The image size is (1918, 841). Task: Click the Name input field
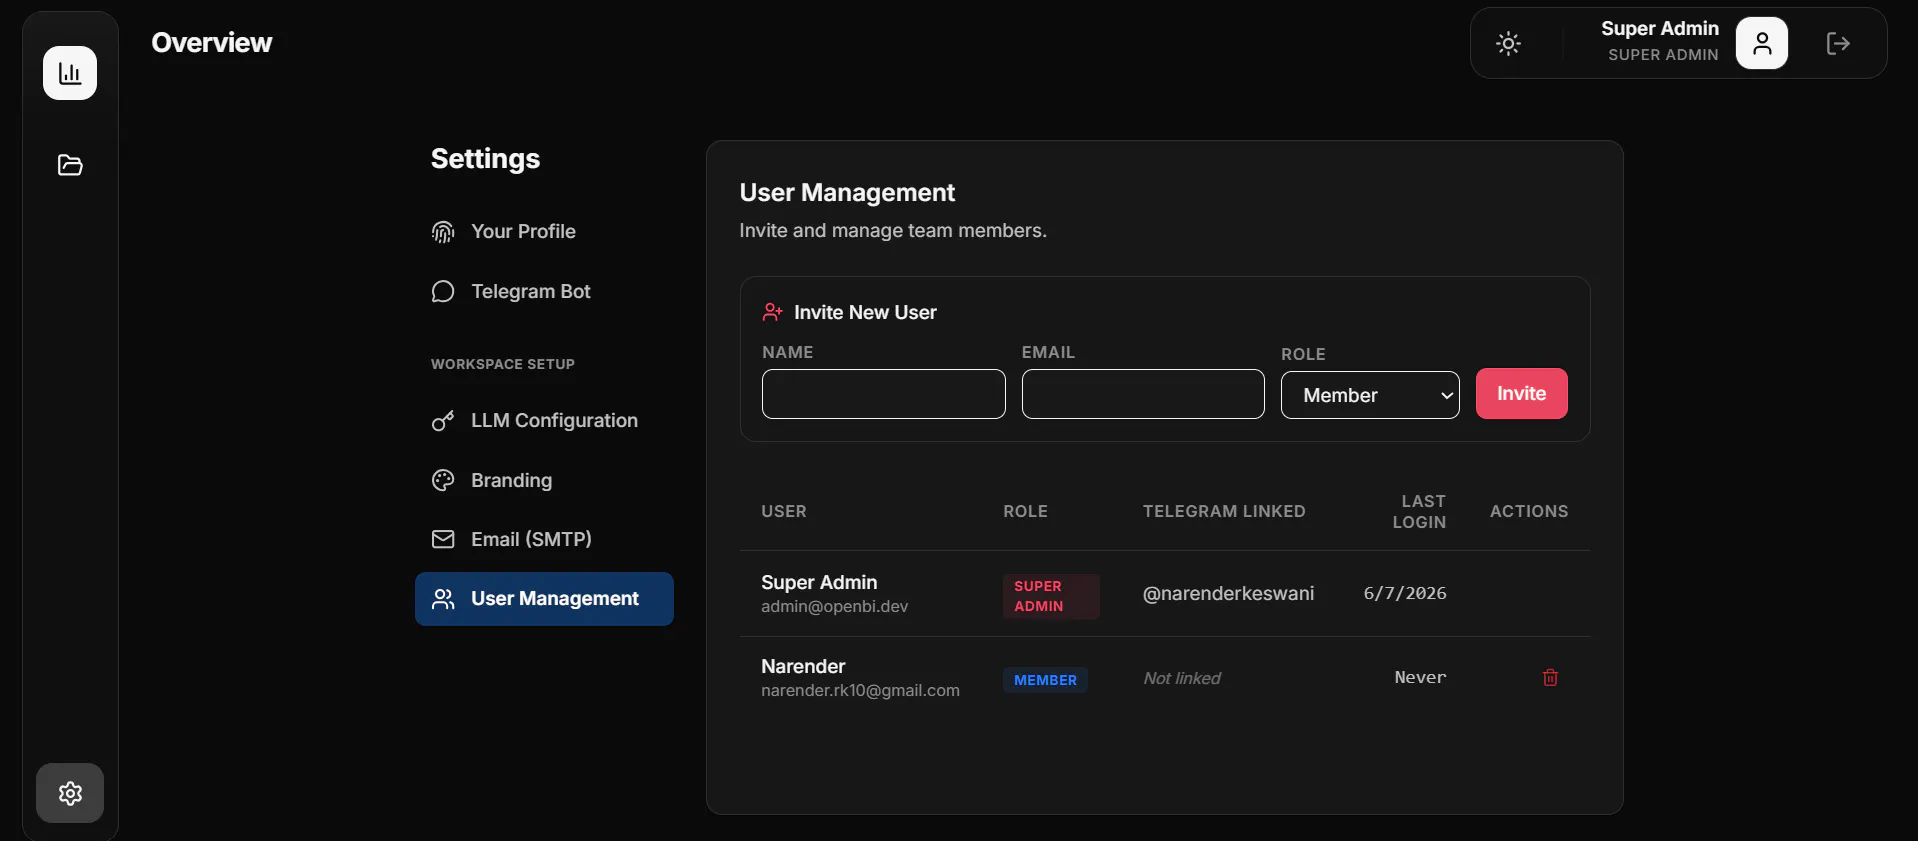point(884,394)
